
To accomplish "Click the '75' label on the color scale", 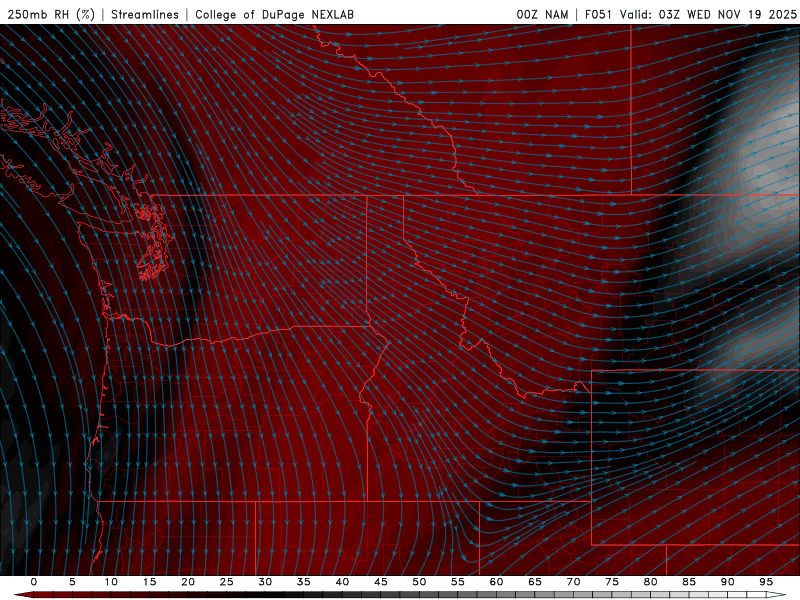I will [x=612, y=582].
